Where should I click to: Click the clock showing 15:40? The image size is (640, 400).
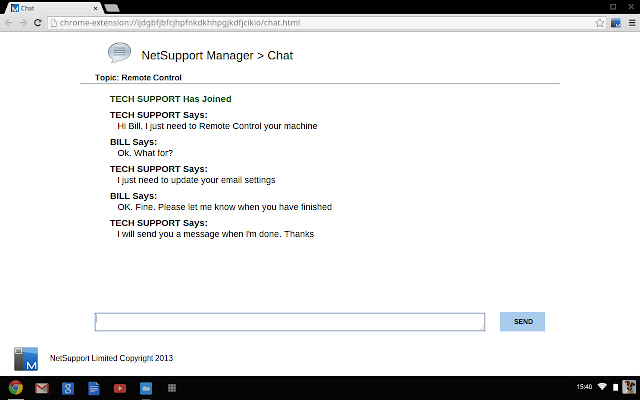click(584, 387)
